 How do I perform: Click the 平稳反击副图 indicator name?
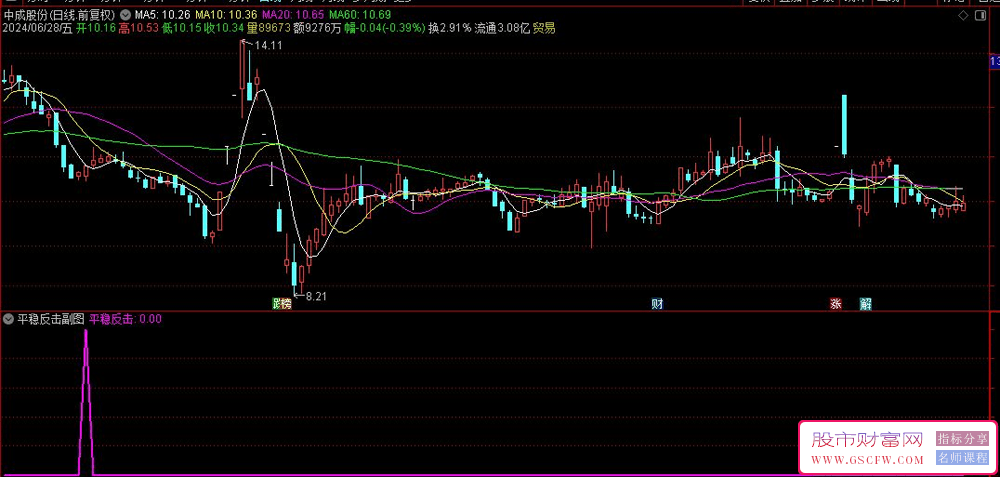point(50,319)
